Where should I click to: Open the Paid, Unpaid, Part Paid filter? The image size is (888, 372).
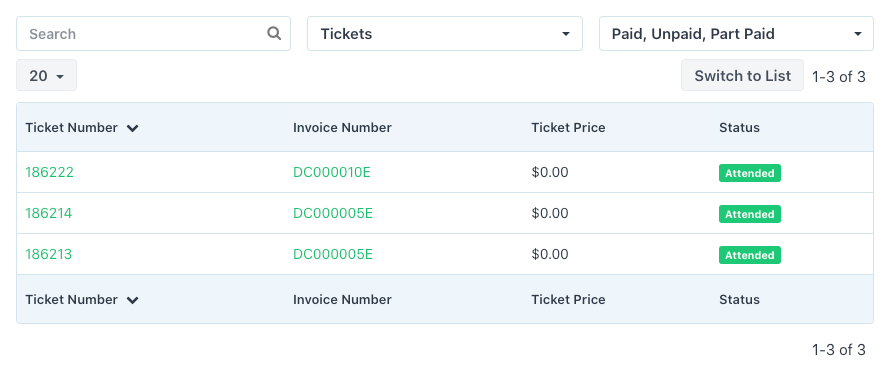(x=736, y=33)
